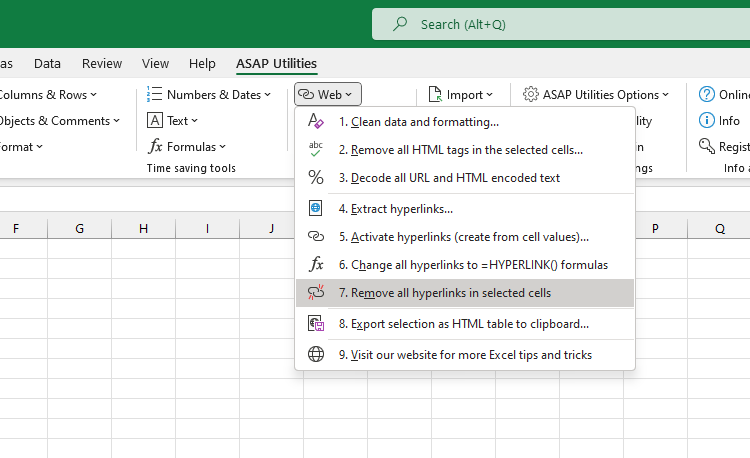Select column G header
750x458 pixels.
coord(79,229)
